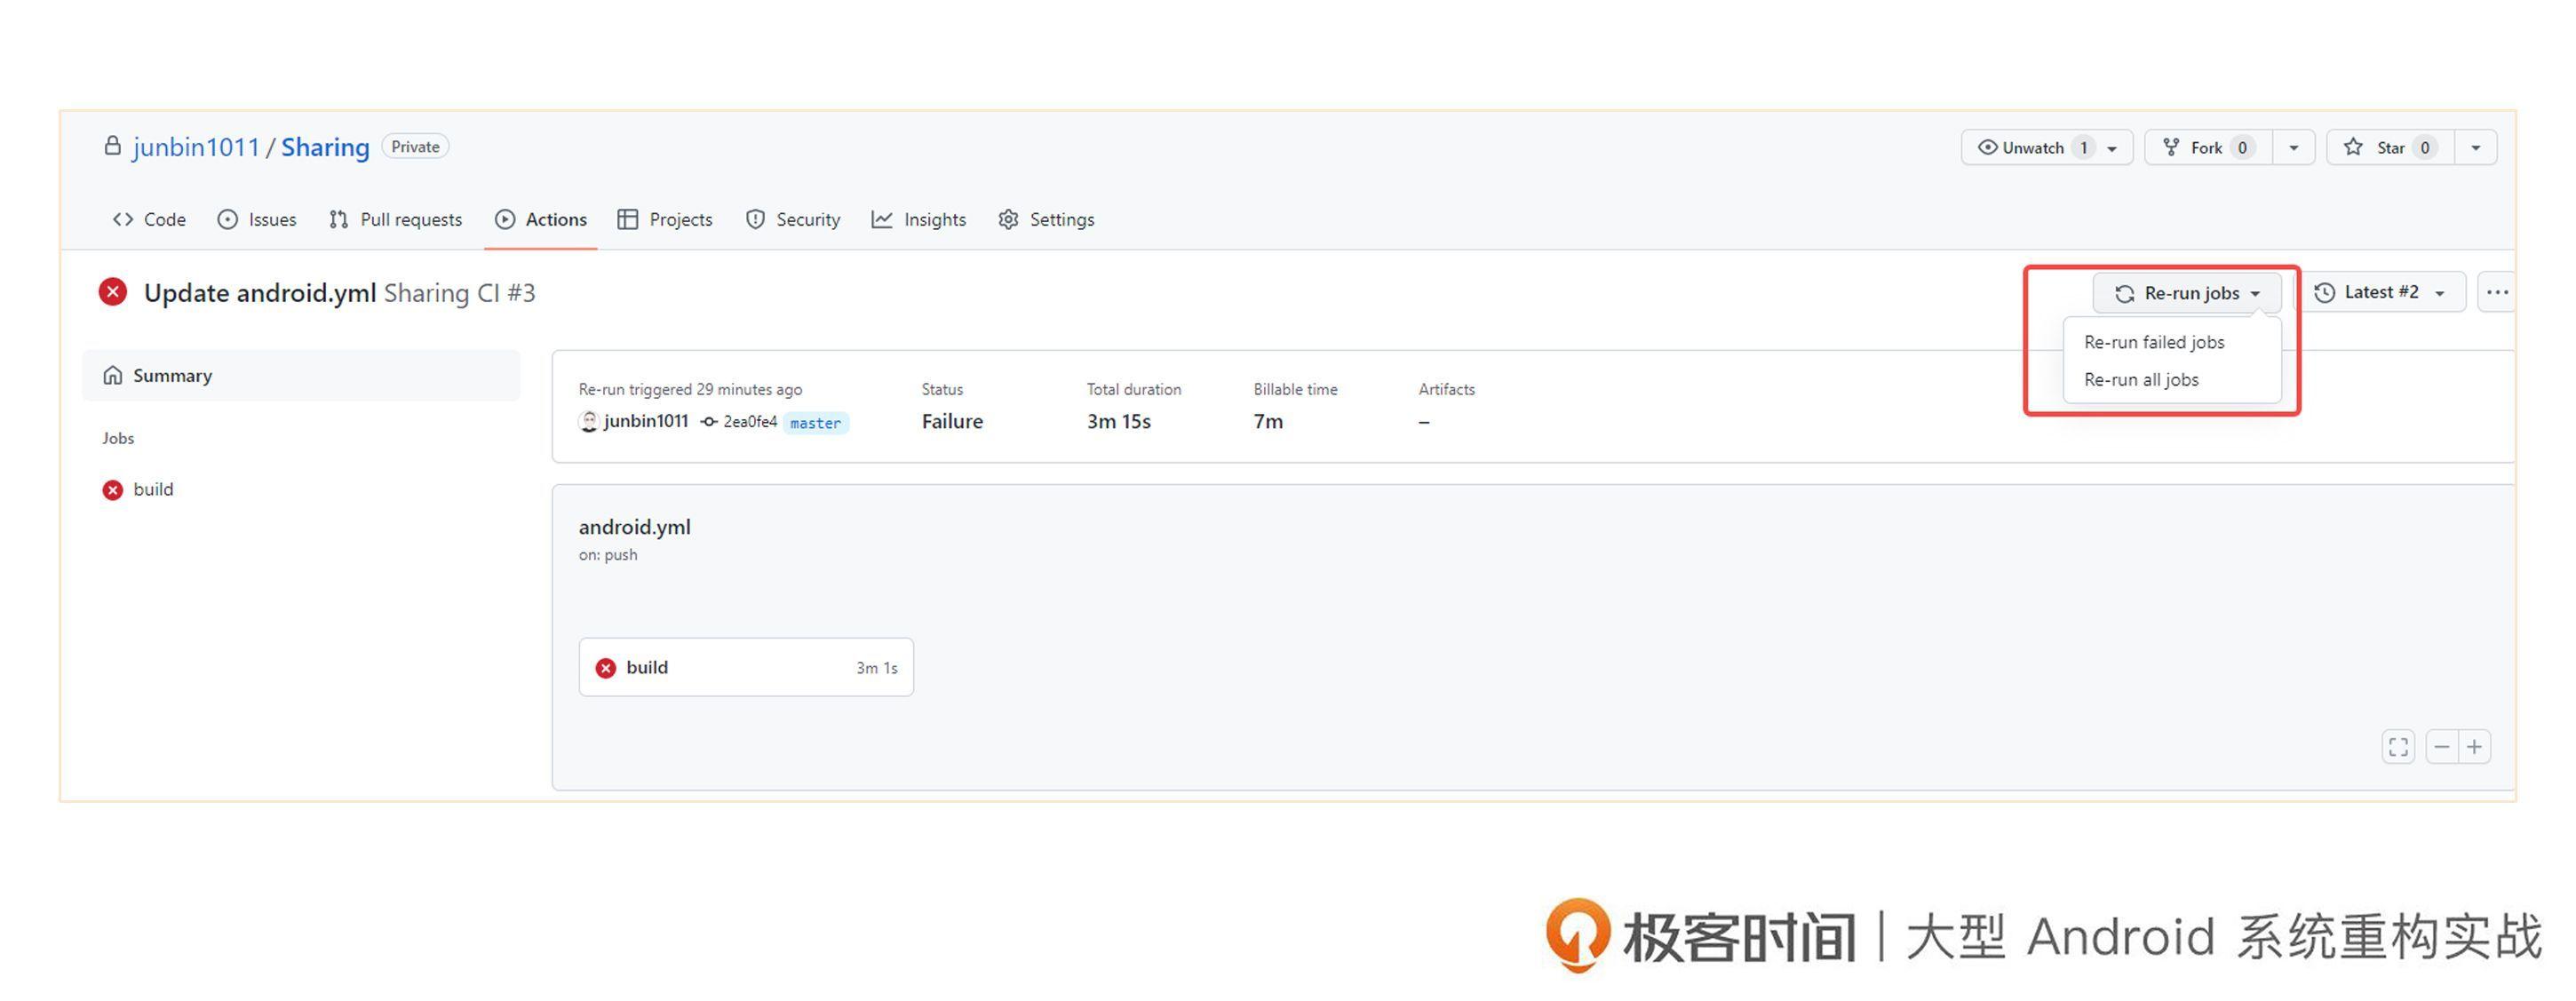The width and height of the screenshot is (2576, 1001).
Task: Click the fullscreen workflow graph icon
Action: [2398, 747]
